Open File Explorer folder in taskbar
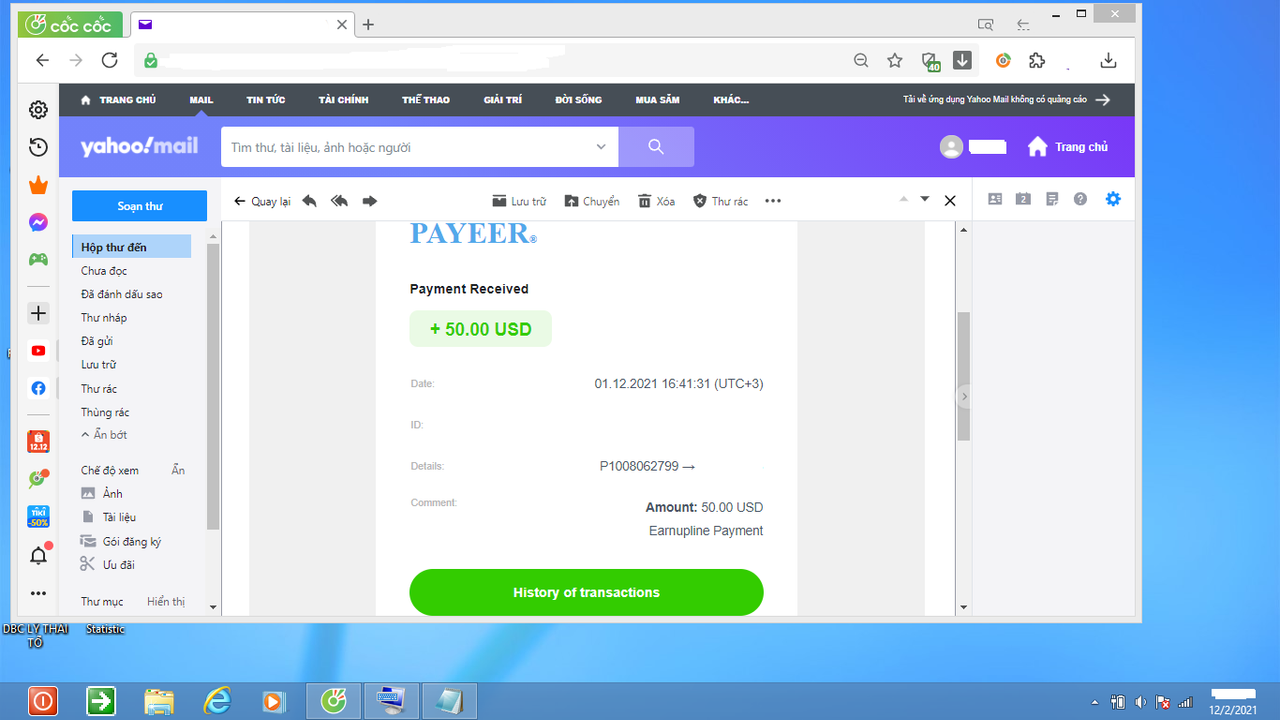The width and height of the screenshot is (1280, 720). point(159,701)
